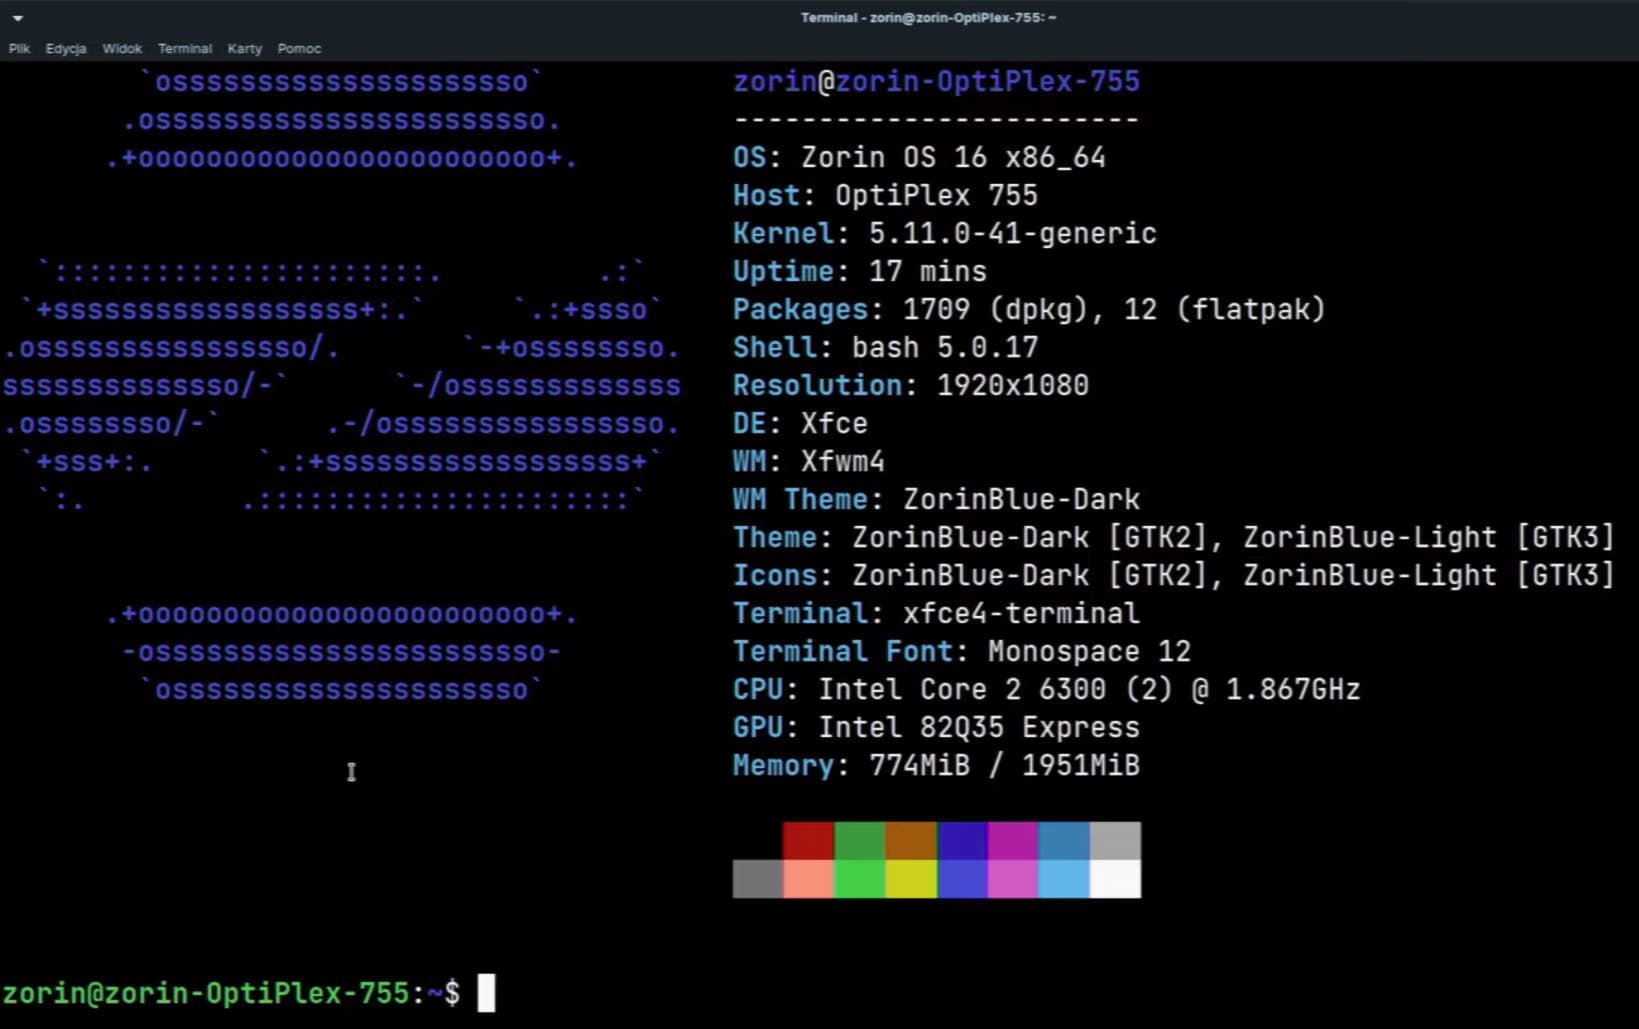1639x1029 pixels.
Task: Open the Pomoc menu
Action: pos(299,48)
